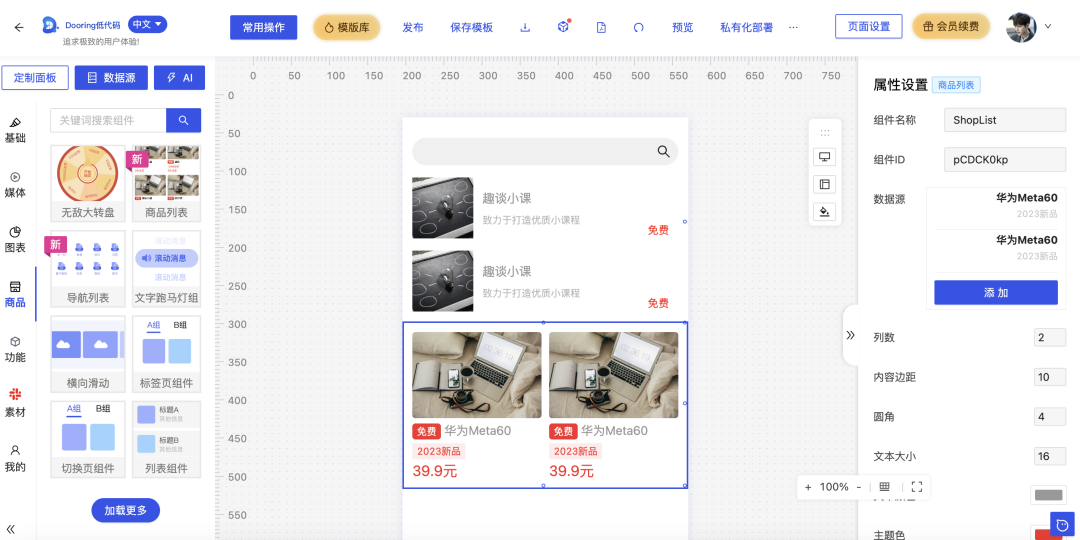This screenshot has height=540, width=1080.
Task: Click 添加 to add a data source item
Action: pyautogui.click(x=996, y=293)
